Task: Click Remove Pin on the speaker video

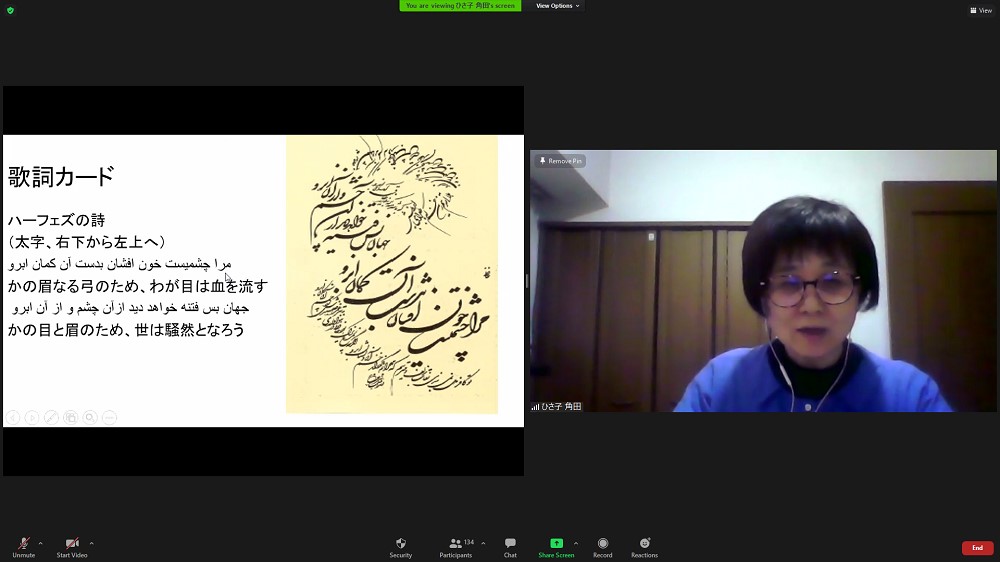Action: pos(561,161)
